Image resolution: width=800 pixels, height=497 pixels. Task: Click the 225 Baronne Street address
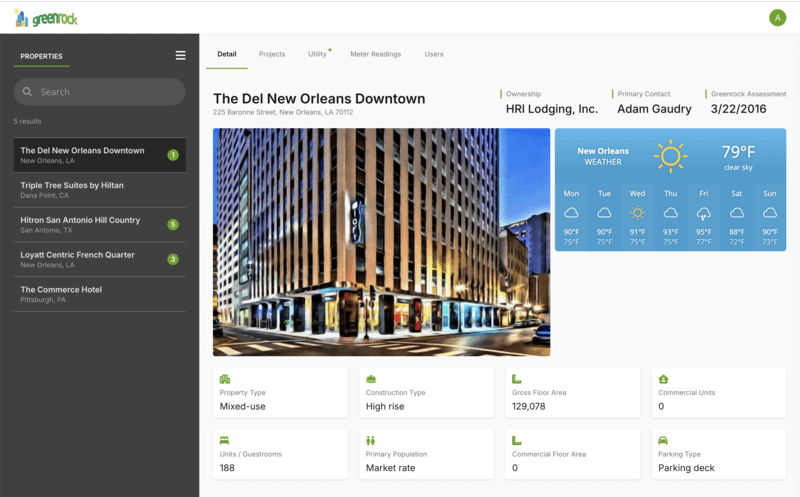pyautogui.click(x=283, y=112)
